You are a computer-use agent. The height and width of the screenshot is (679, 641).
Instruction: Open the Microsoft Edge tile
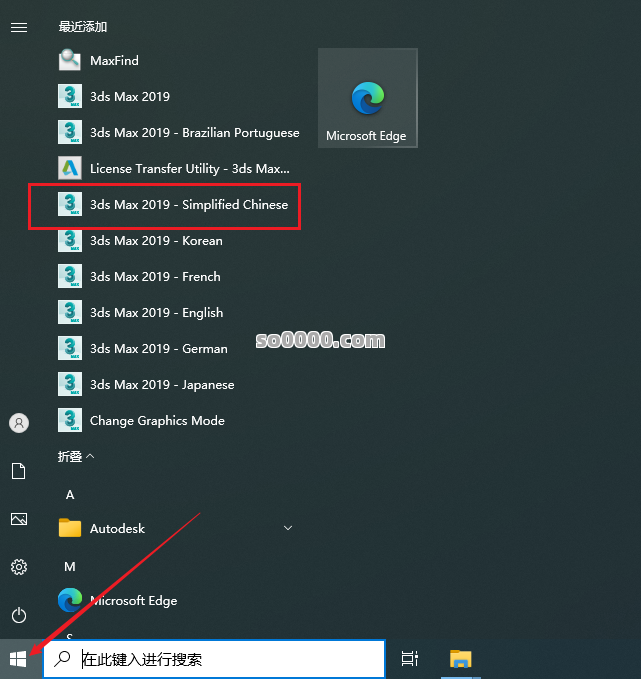tap(367, 98)
